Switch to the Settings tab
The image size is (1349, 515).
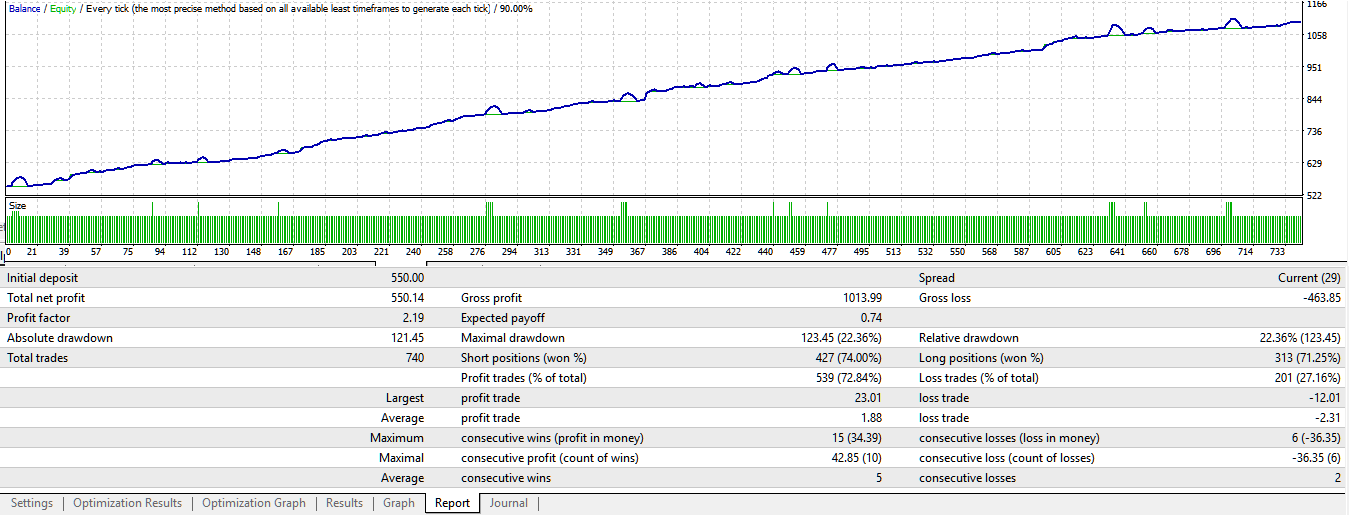pyautogui.click(x=32, y=503)
